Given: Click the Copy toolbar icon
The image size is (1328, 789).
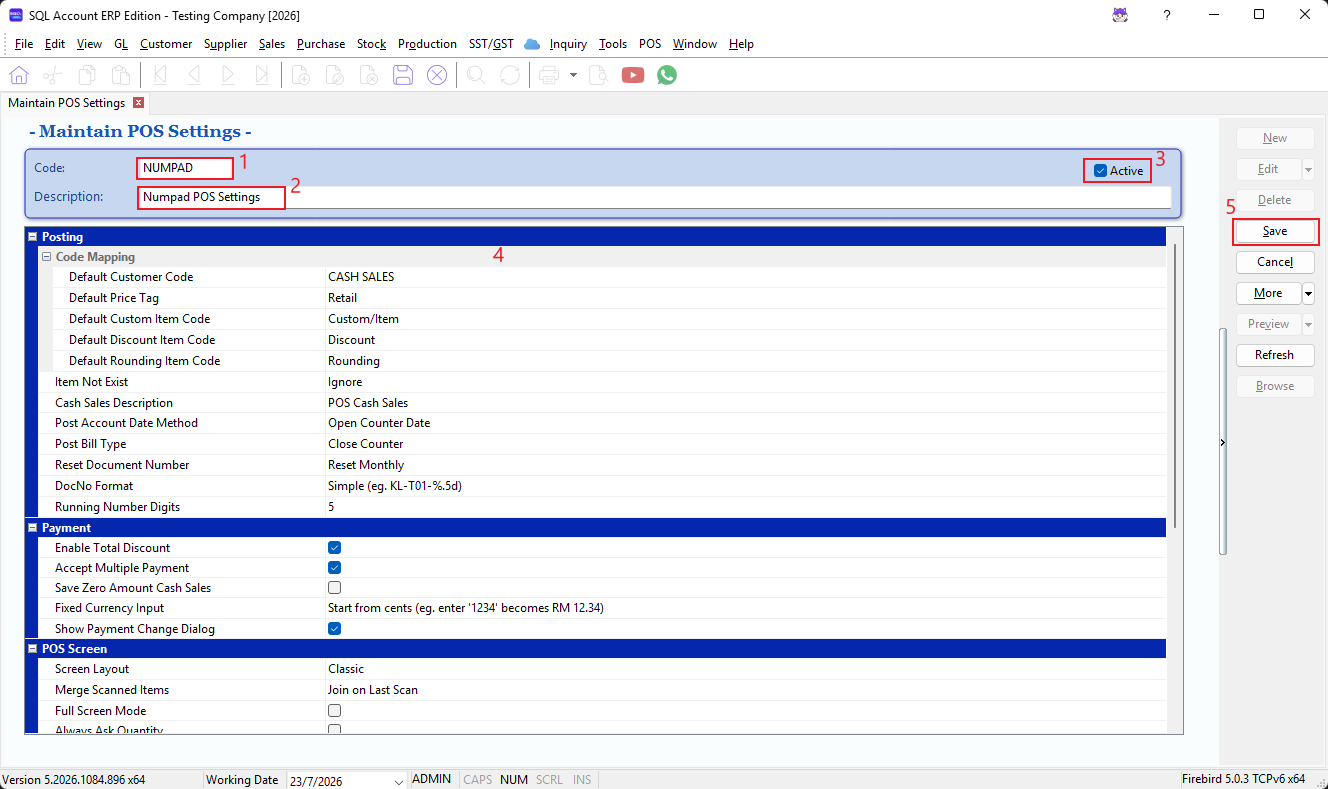Looking at the screenshot, I should tap(87, 75).
